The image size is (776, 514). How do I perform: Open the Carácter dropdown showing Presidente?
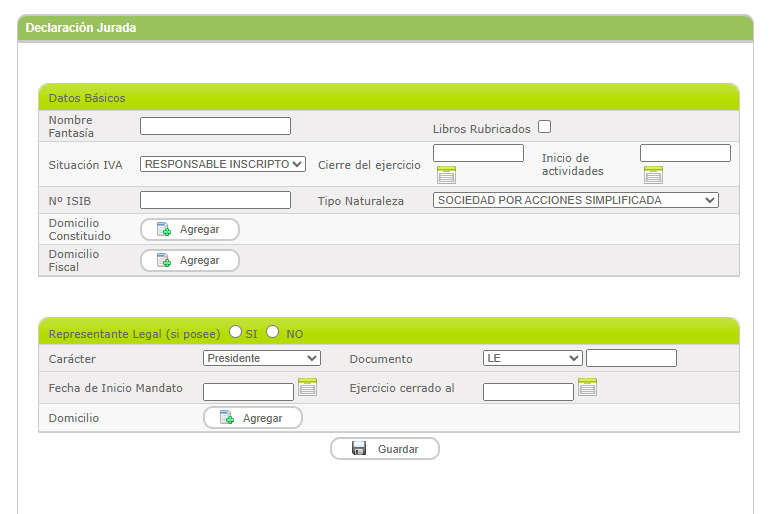click(x=261, y=358)
